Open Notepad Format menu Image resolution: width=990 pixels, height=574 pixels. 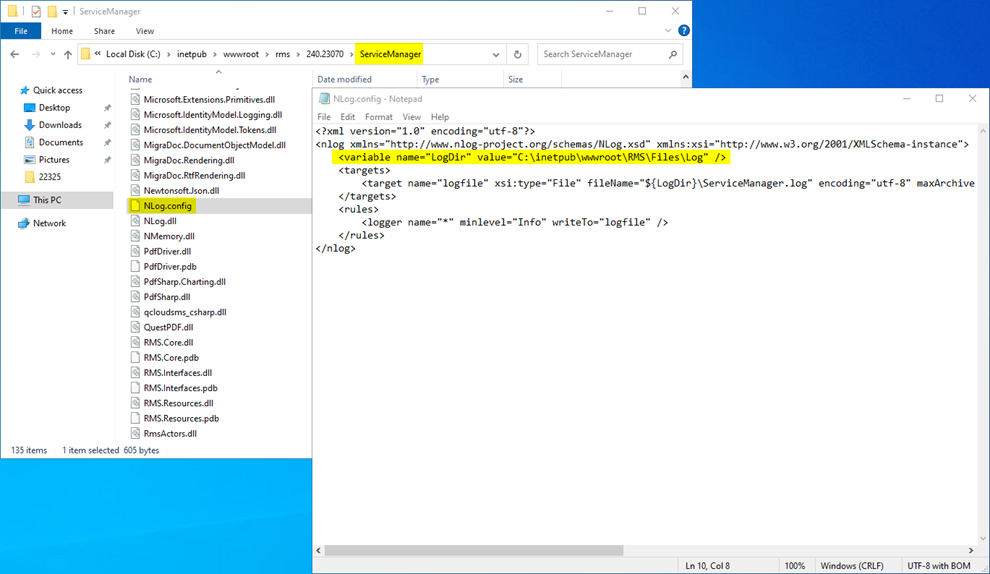click(x=379, y=117)
